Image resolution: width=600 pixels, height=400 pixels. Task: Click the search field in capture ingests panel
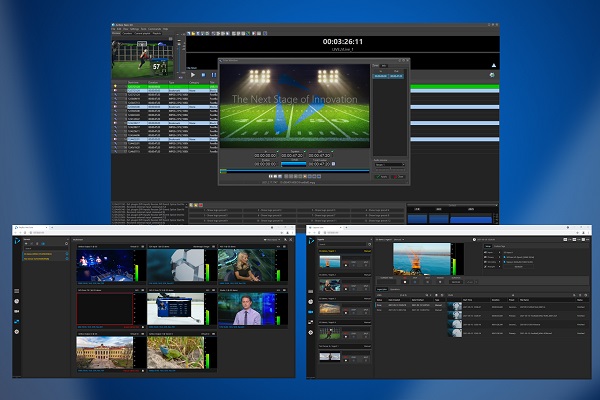click(x=342, y=244)
